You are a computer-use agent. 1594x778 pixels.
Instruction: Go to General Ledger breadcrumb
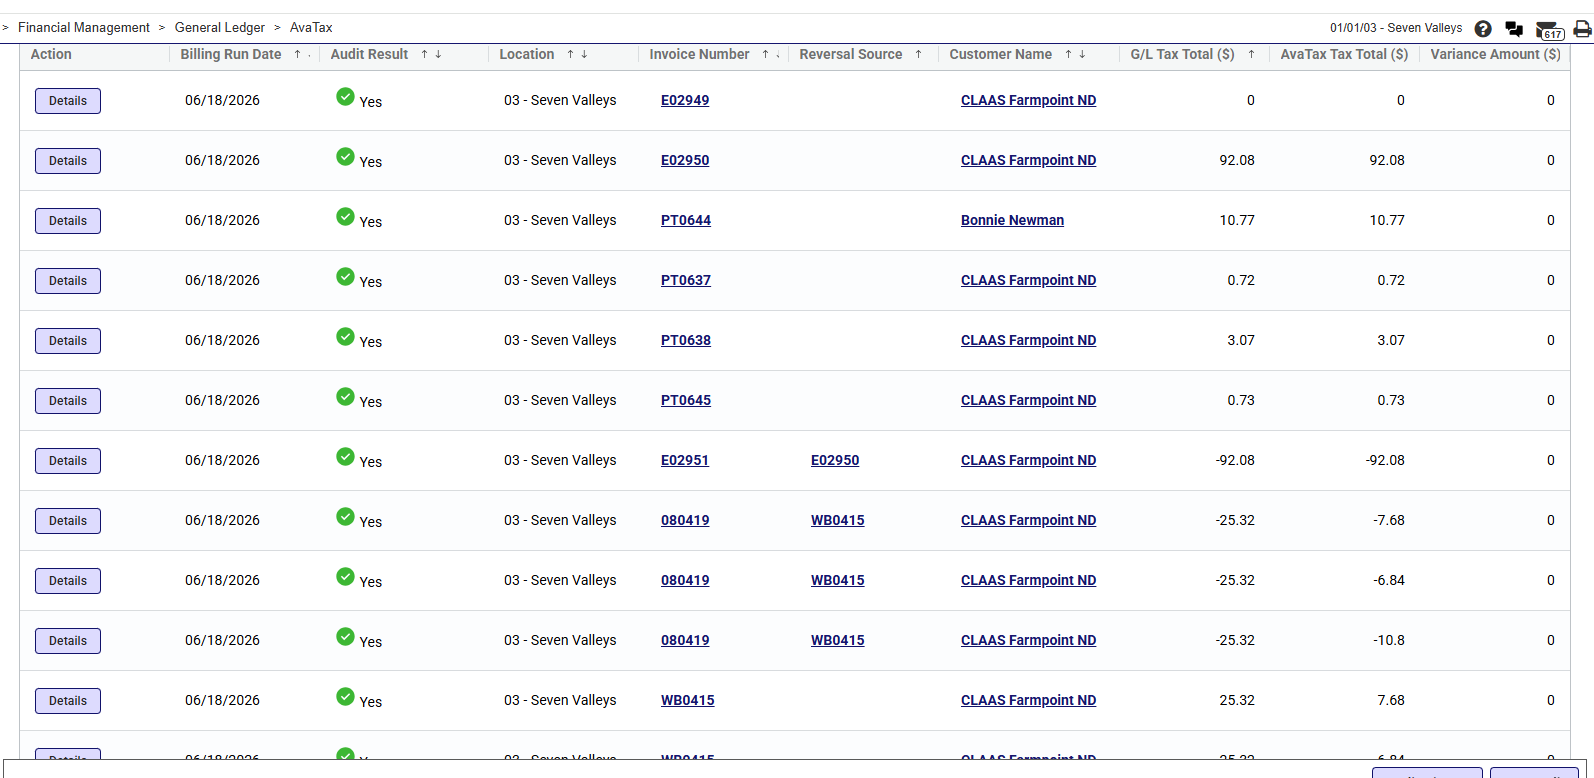(220, 28)
